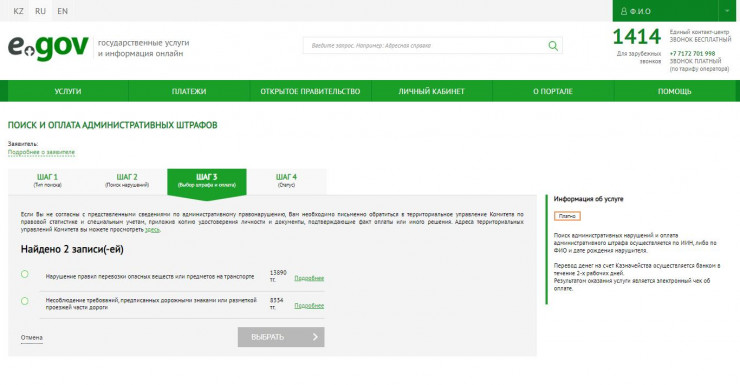Select the dangerous substances transport violation radio

[x=25, y=274]
